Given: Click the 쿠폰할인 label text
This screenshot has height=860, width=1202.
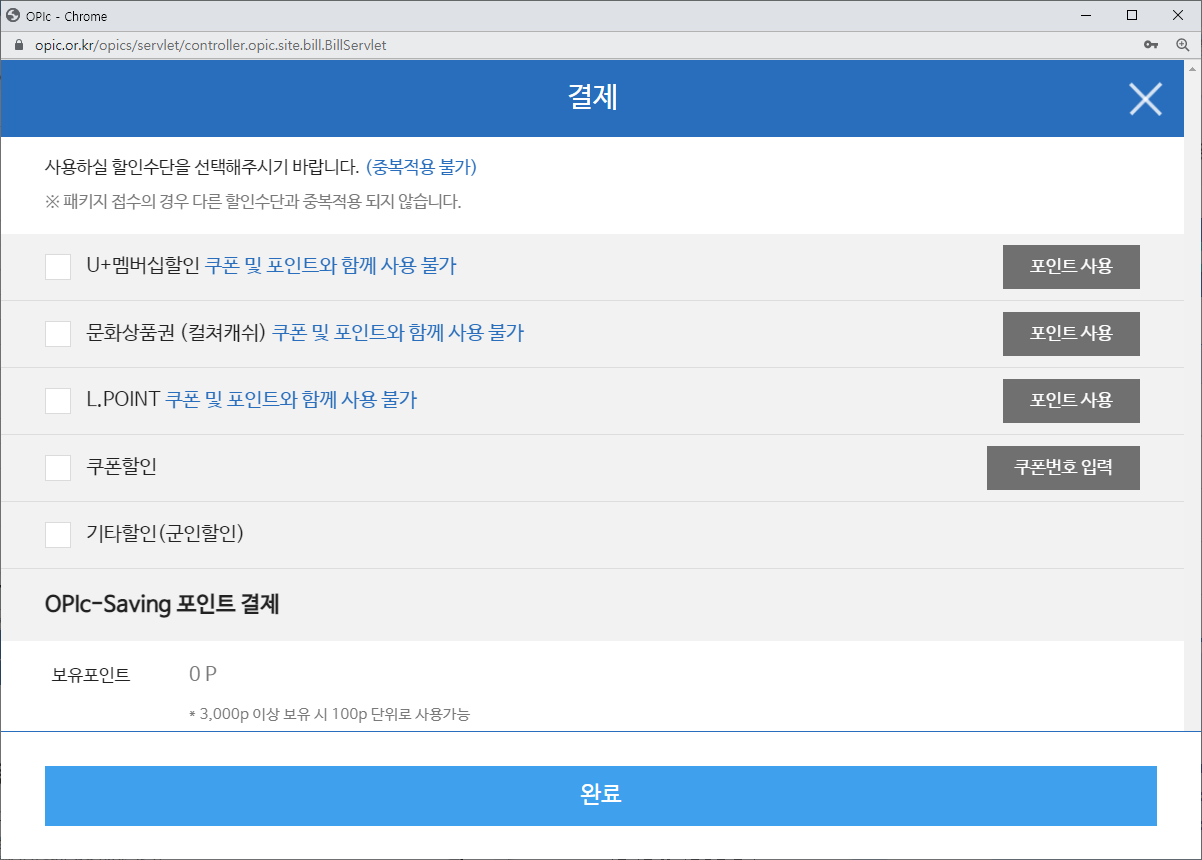Looking at the screenshot, I should pyautogui.click(x=122, y=467).
